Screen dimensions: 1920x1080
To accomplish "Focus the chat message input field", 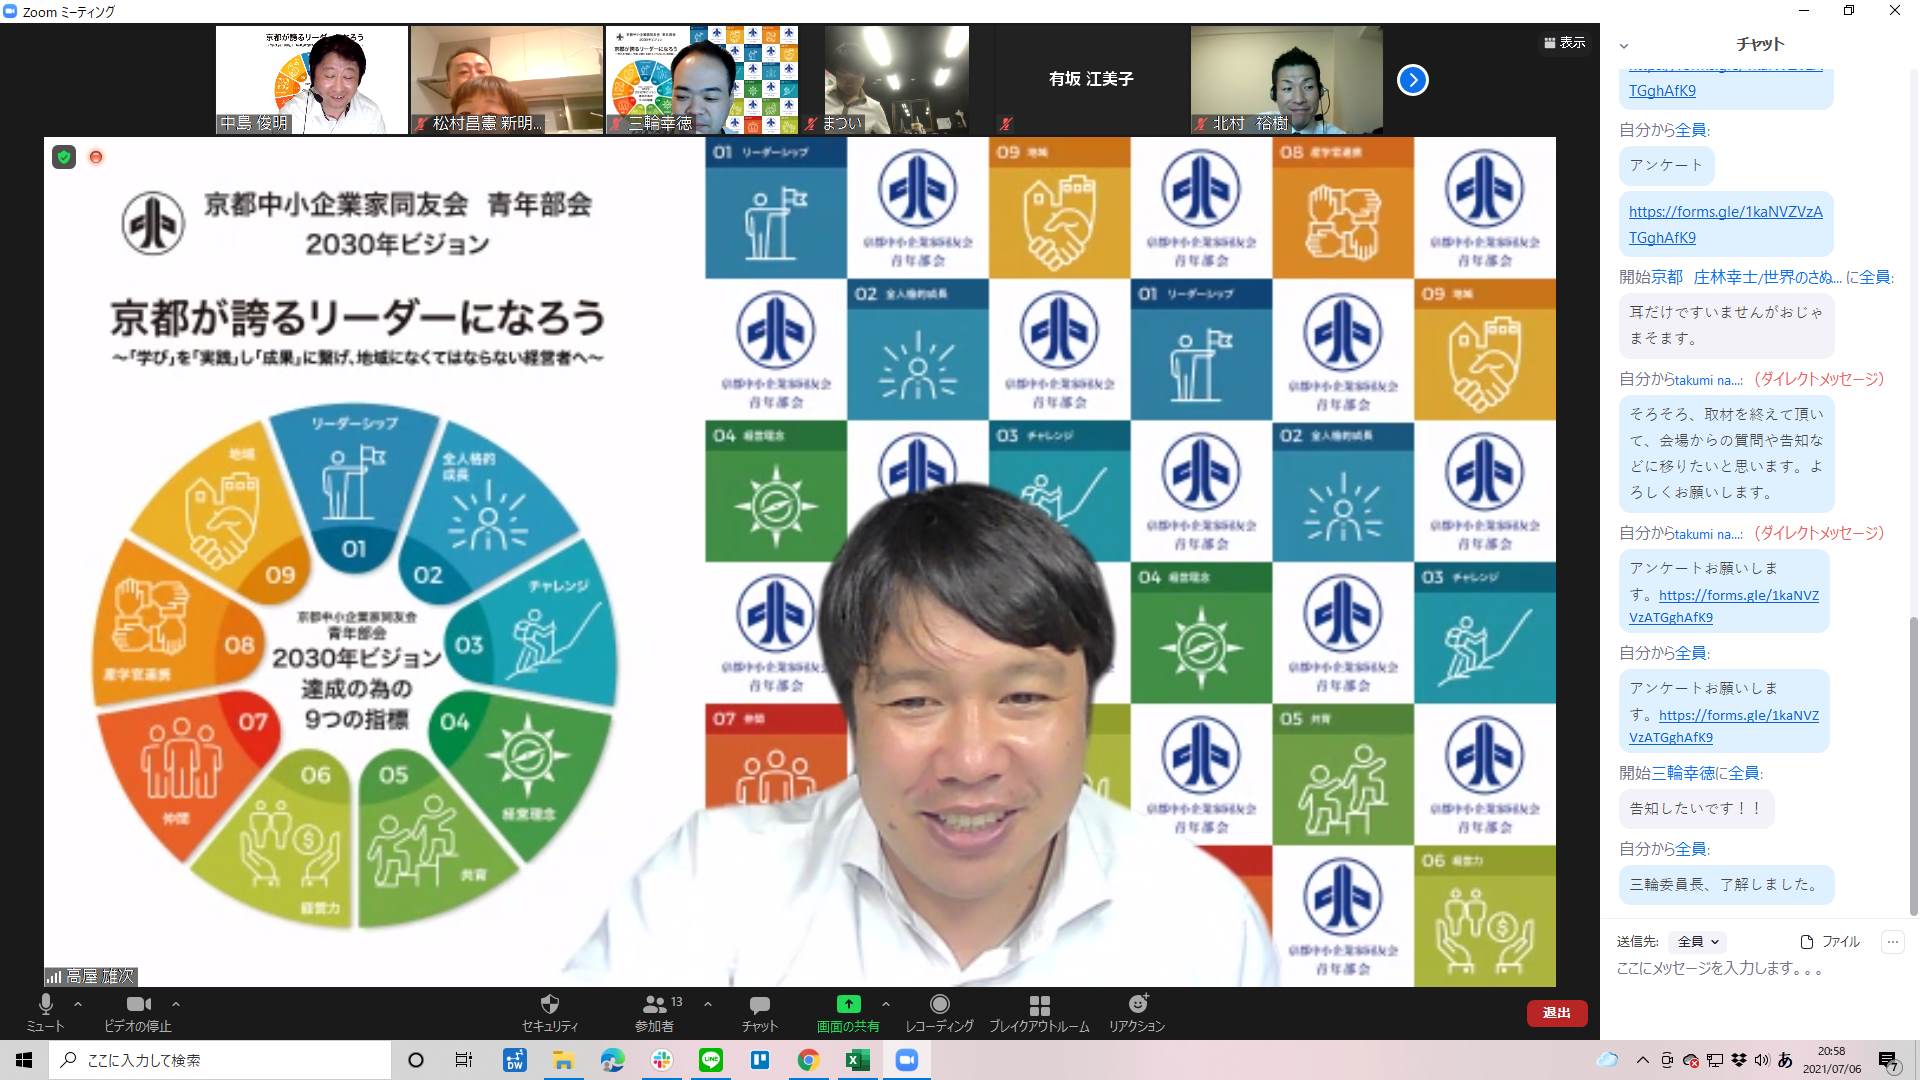I will click(x=1757, y=968).
